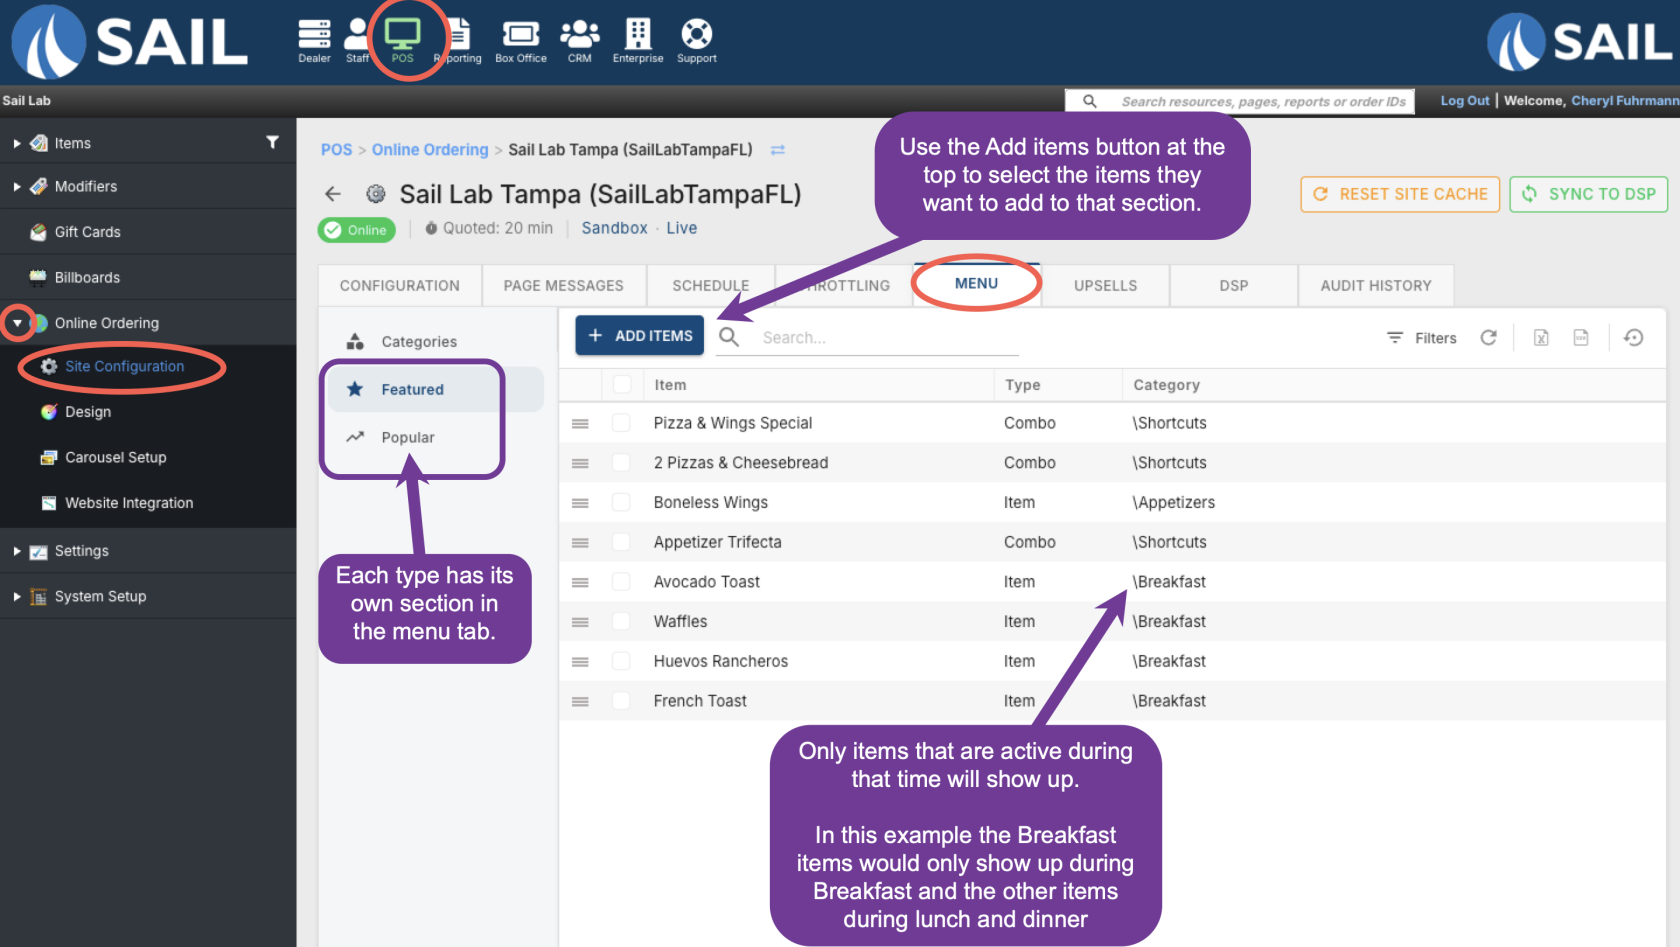Click the Gift Cards sidebar icon
Image resolution: width=1680 pixels, height=947 pixels.
click(38, 232)
